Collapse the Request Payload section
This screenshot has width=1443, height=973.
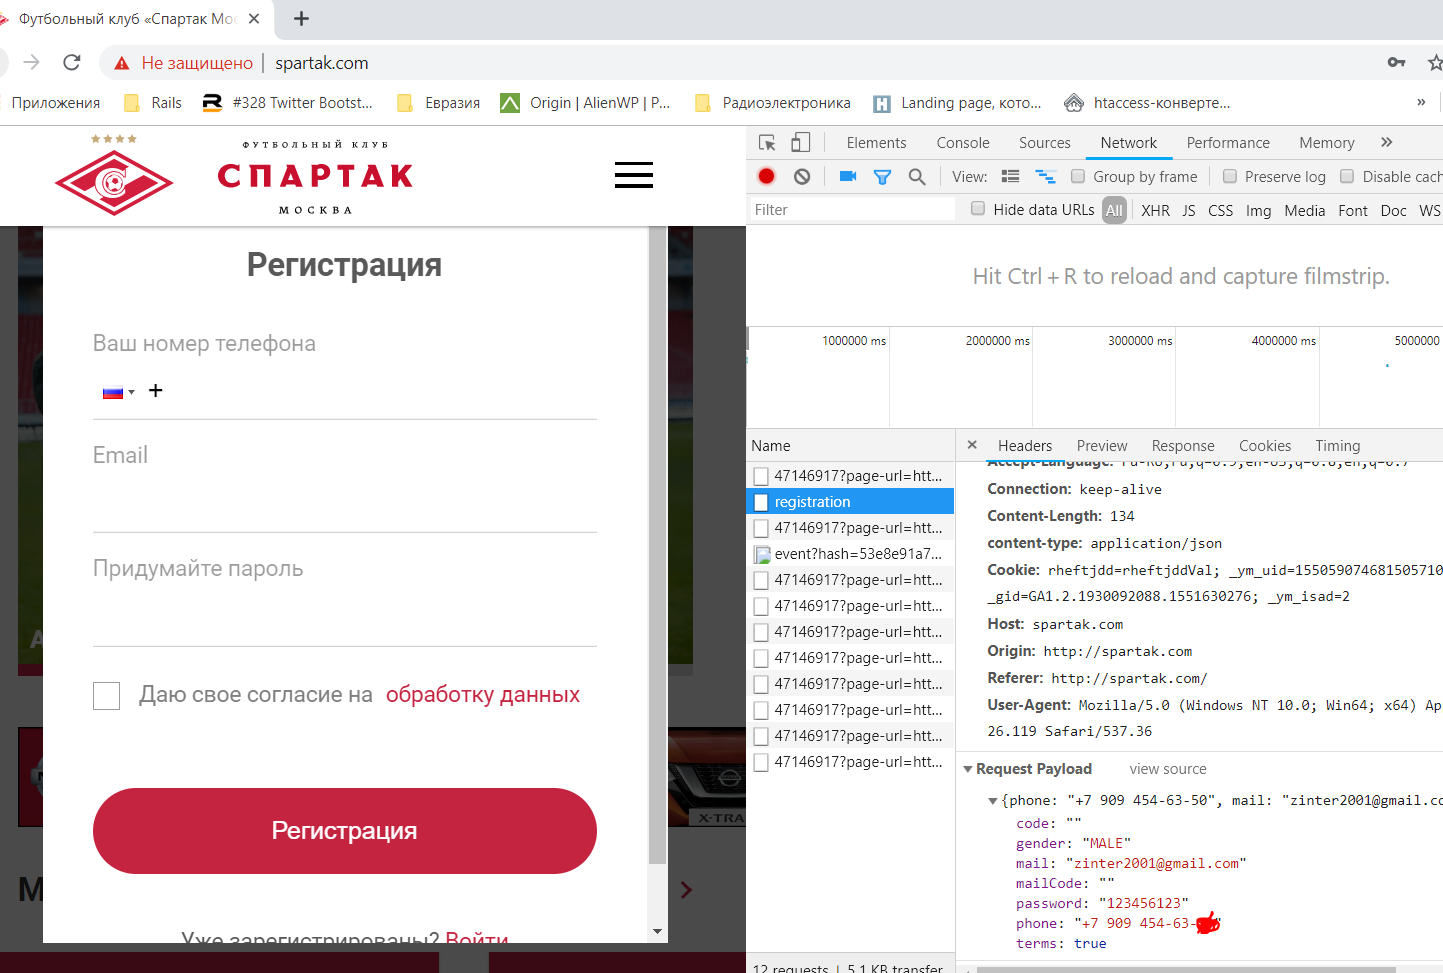pos(968,769)
